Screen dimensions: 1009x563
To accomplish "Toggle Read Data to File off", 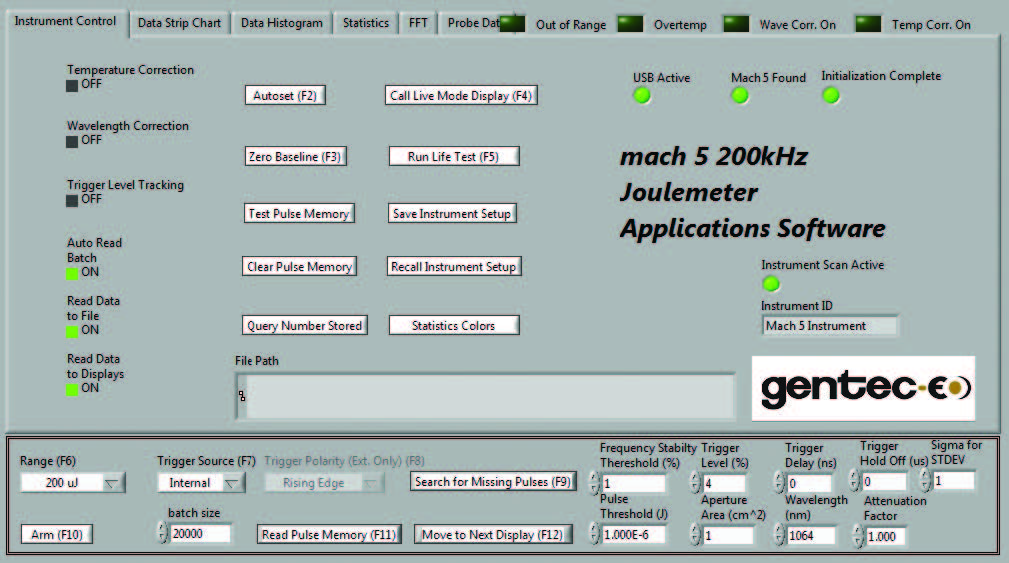I will click(x=72, y=331).
